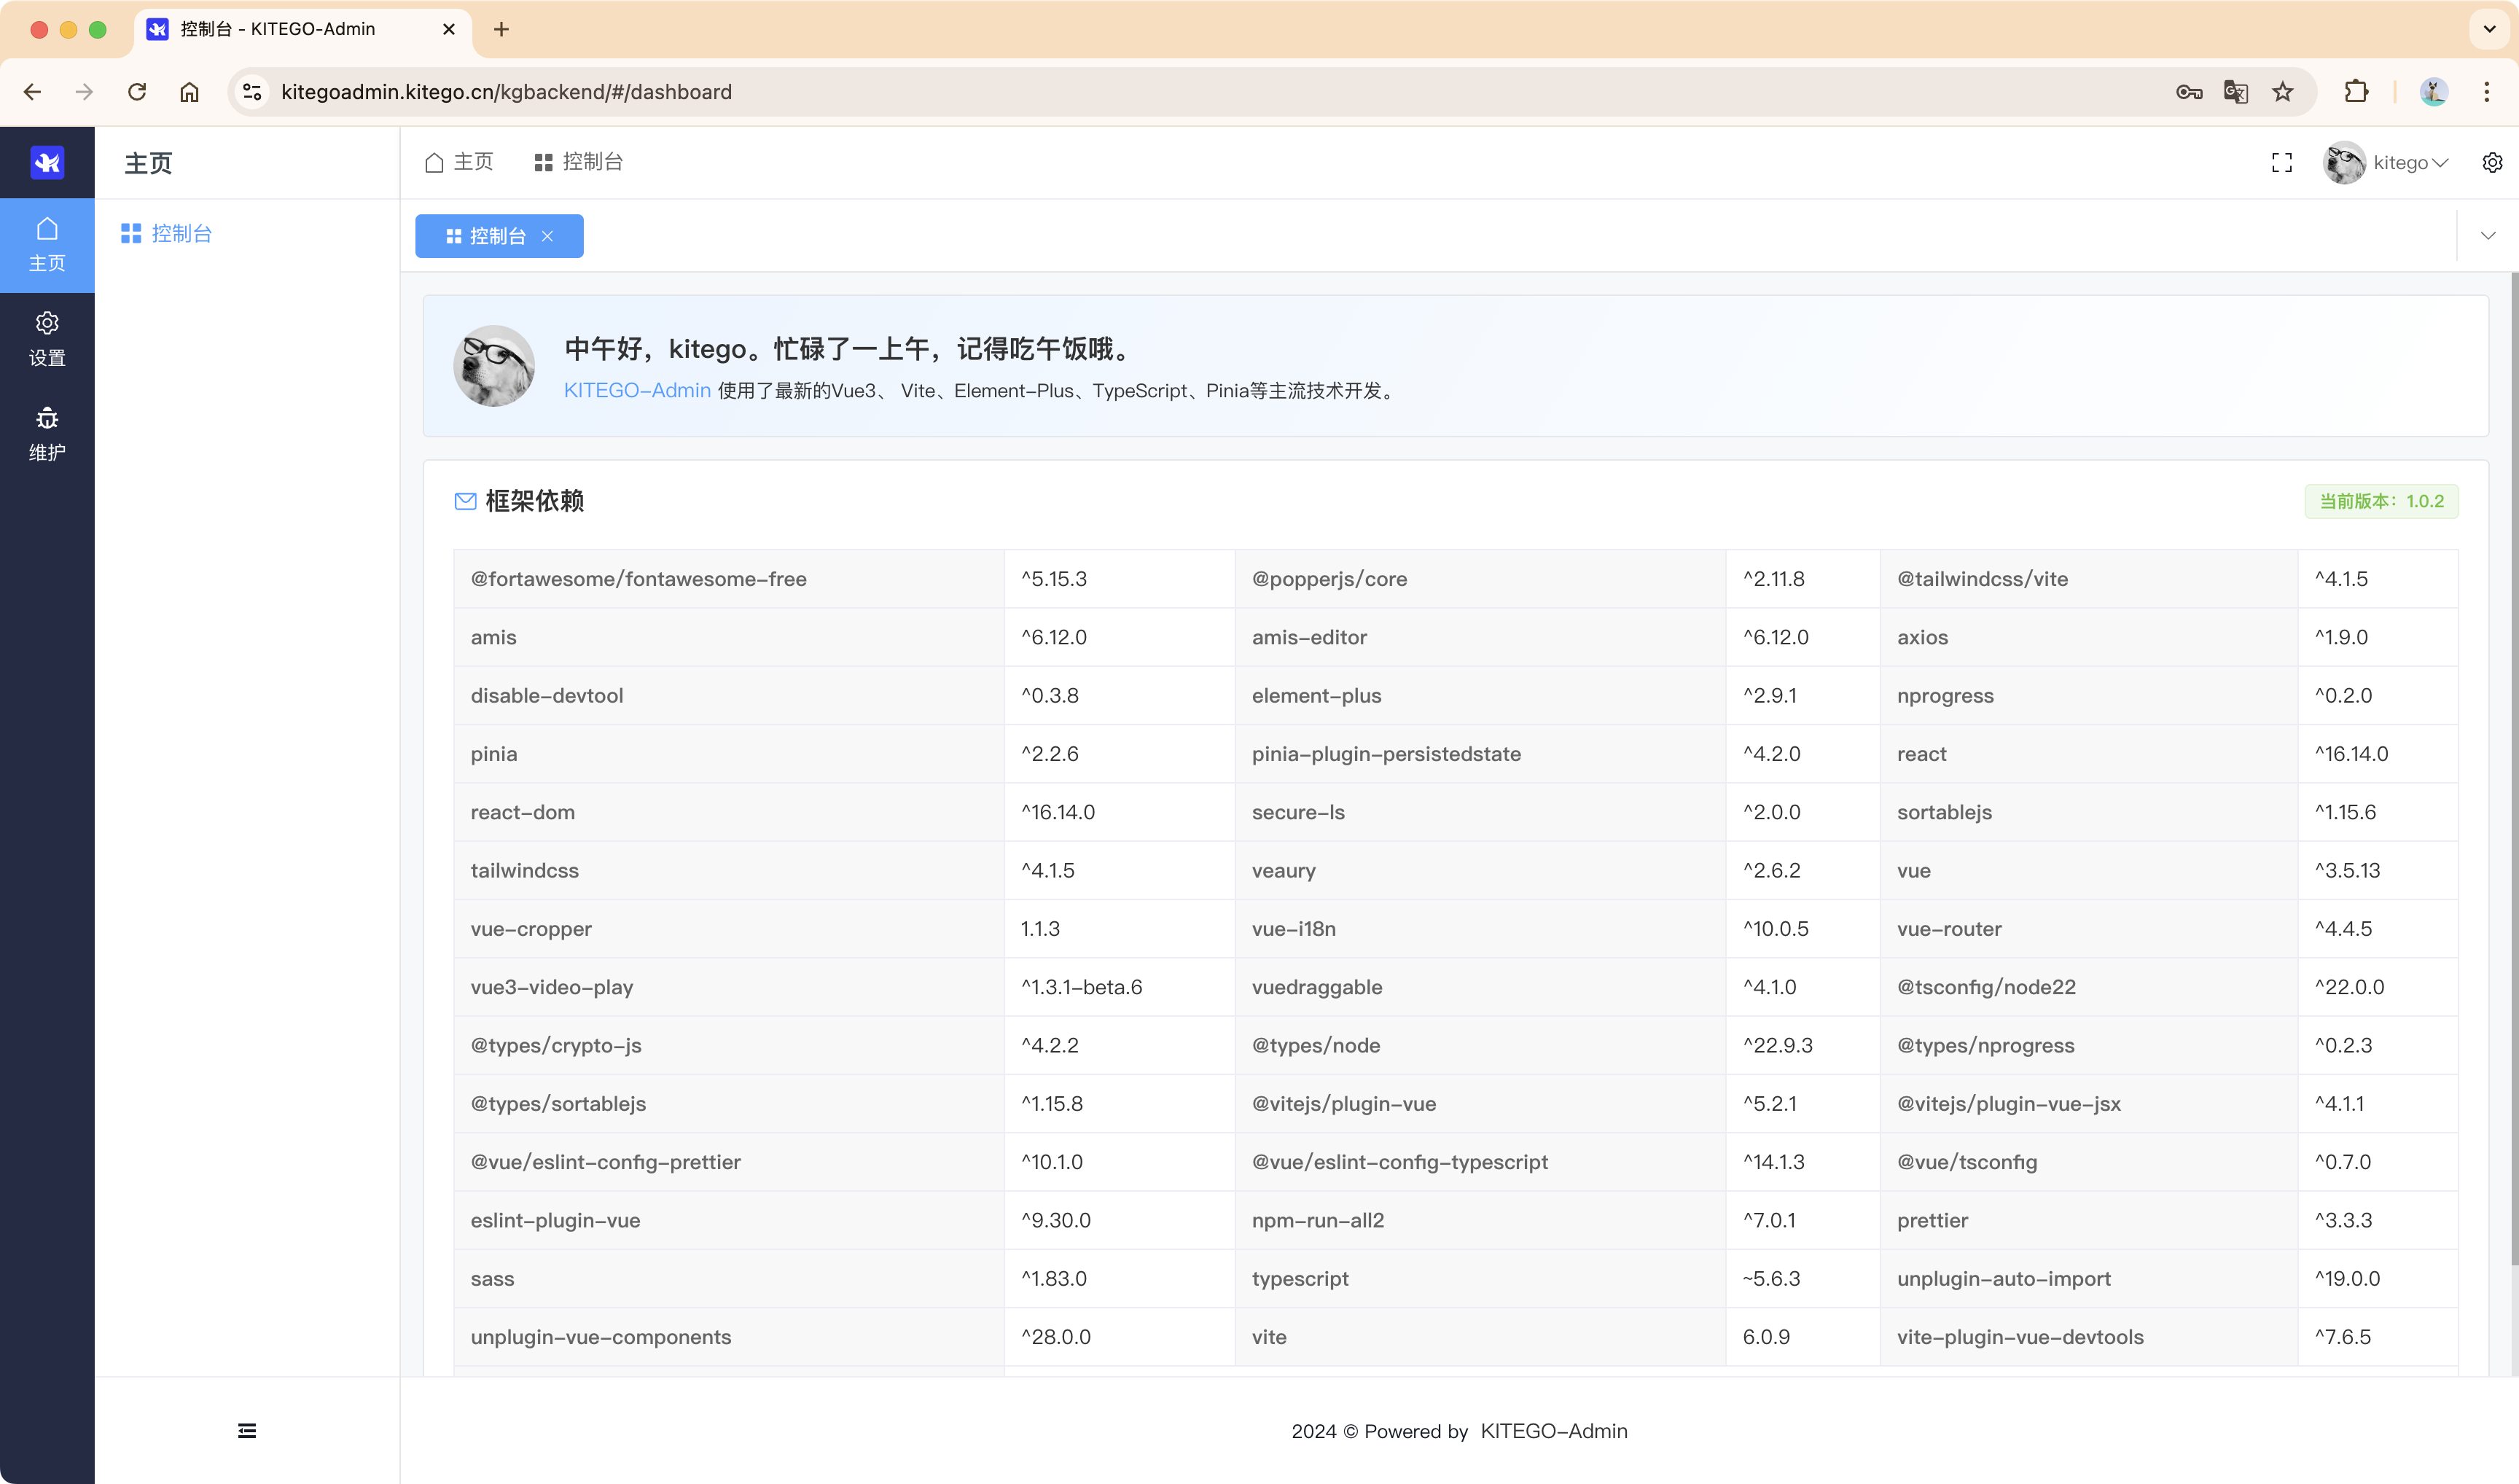
Task: Open the Chrome three-dot menu
Action: tap(2486, 92)
